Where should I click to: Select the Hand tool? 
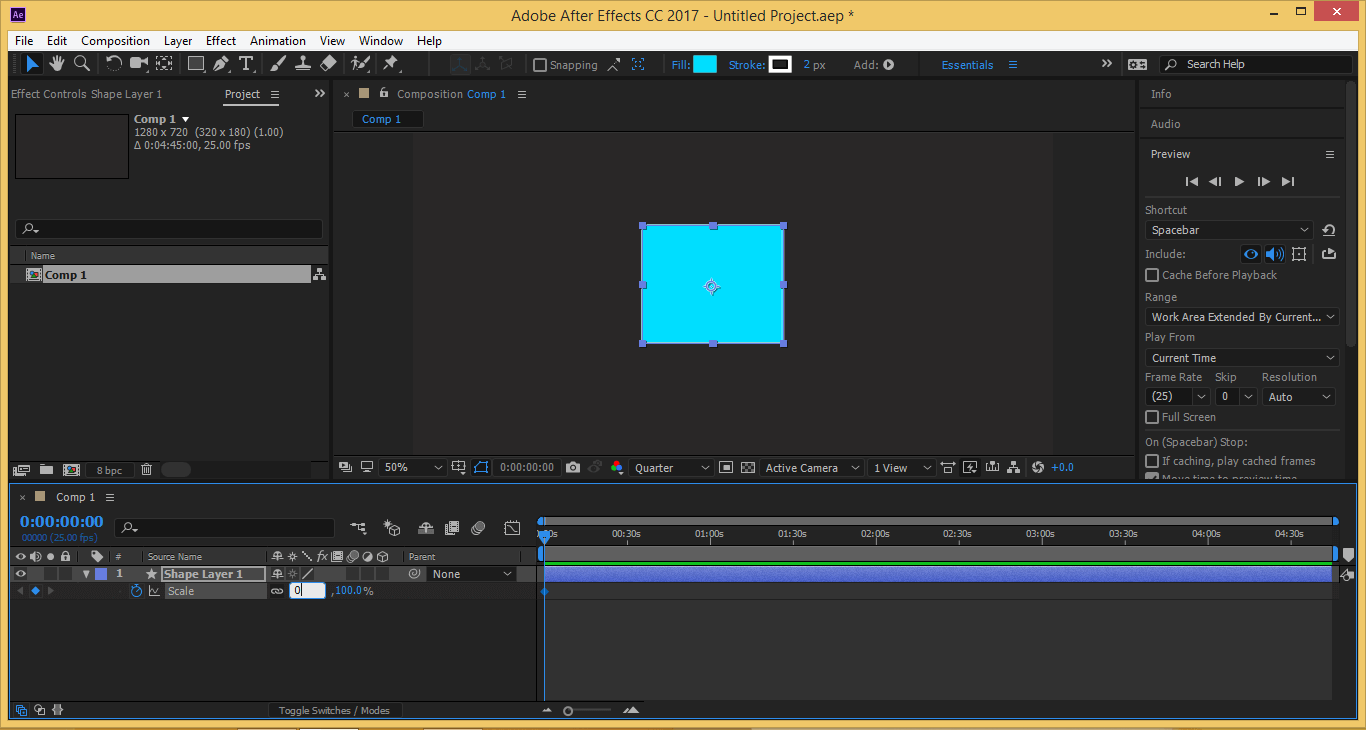click(57, 64)
